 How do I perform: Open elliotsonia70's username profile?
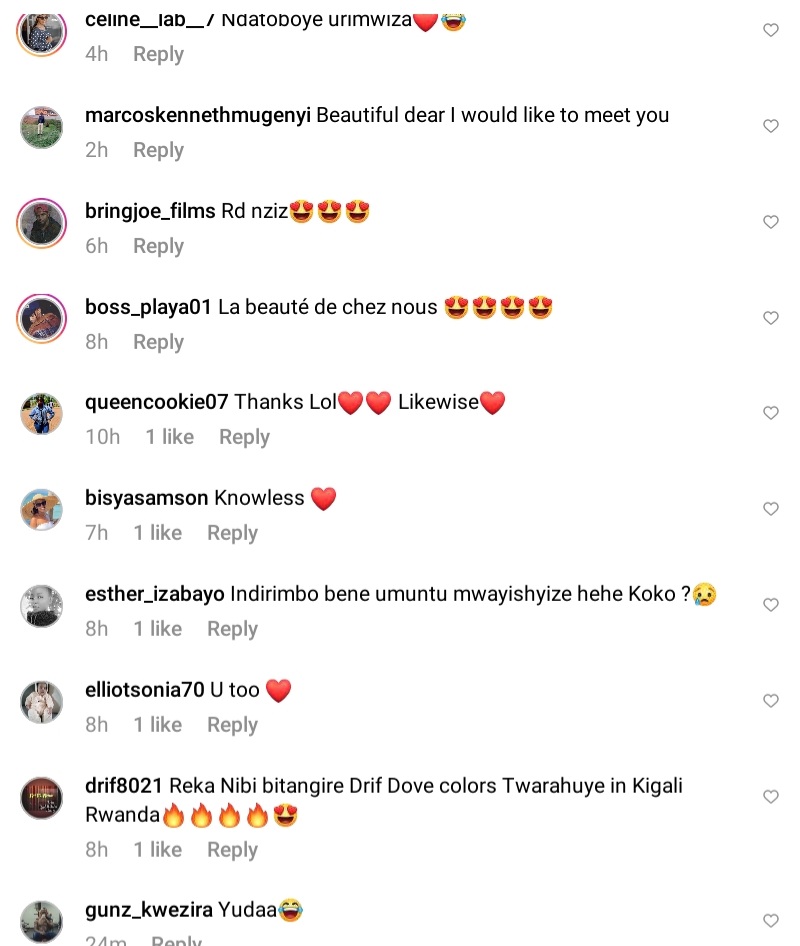click(x=145, y=690)
